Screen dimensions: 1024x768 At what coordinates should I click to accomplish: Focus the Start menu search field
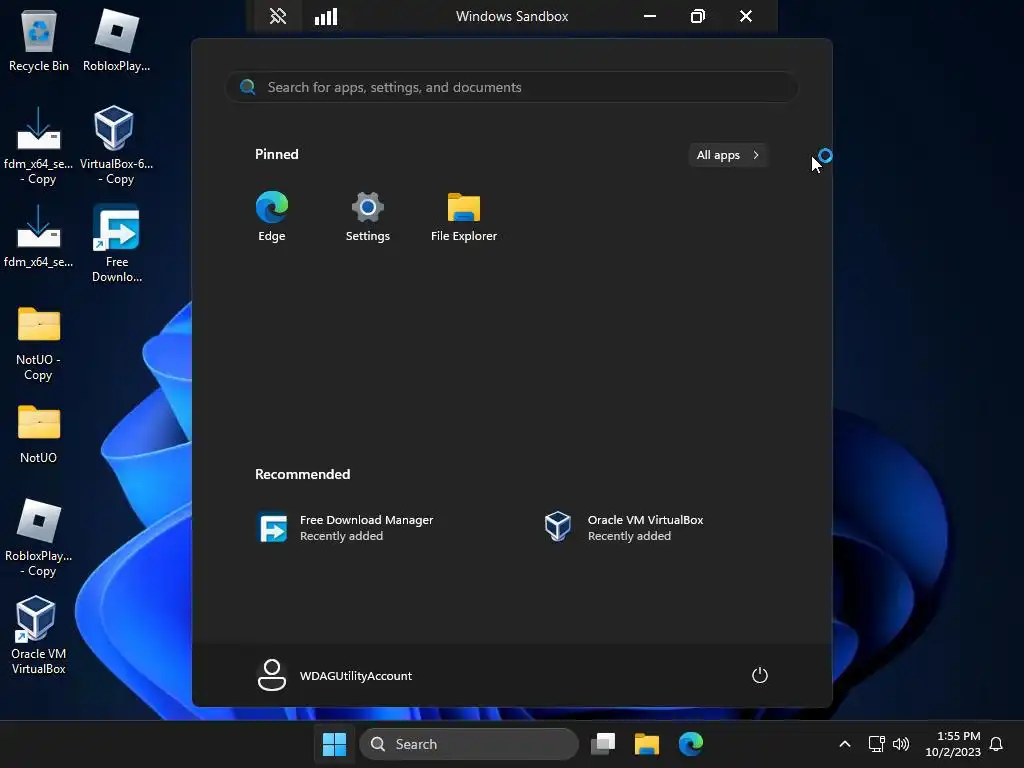coord(512,88)
